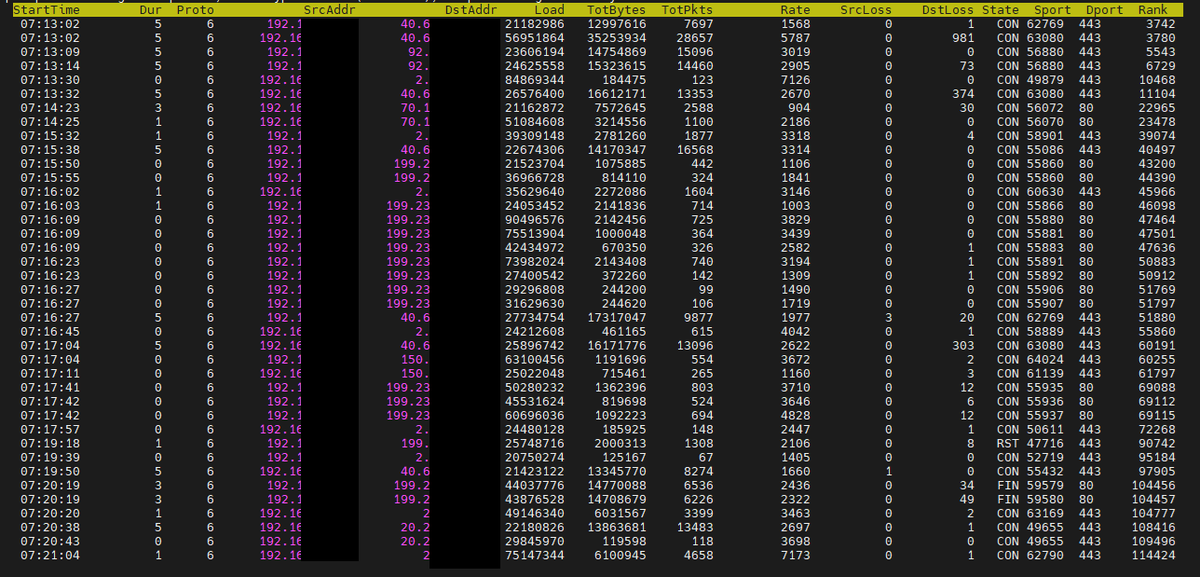Select TotPkts value 16568
The height and width of the screenshot is (577, 1200).
click(694, 149)
